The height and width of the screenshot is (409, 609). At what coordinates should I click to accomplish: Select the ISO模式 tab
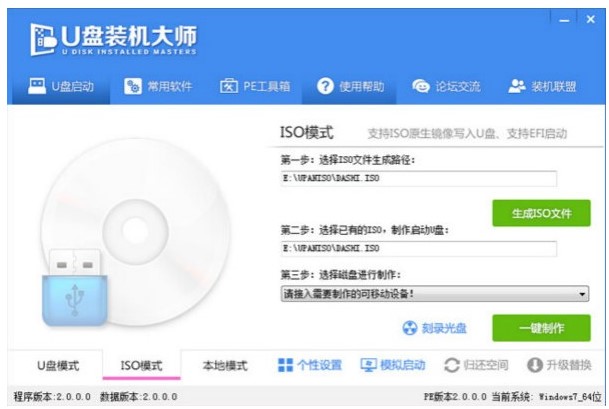point(141,365)
